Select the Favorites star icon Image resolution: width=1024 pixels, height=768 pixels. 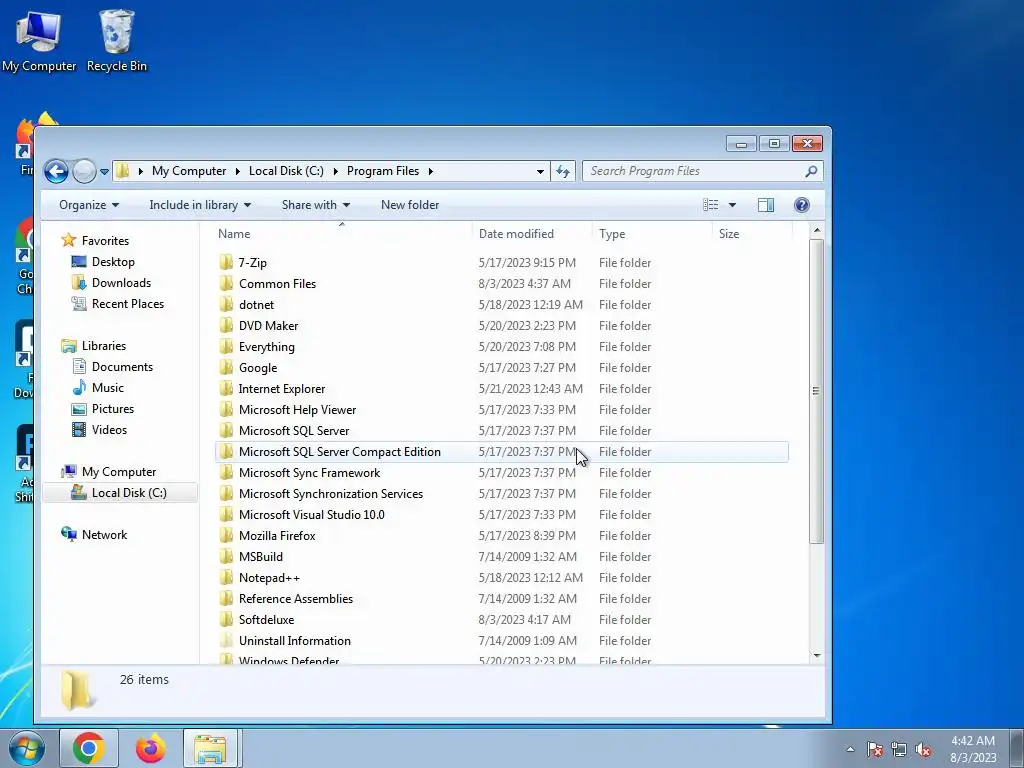(69, 240)
